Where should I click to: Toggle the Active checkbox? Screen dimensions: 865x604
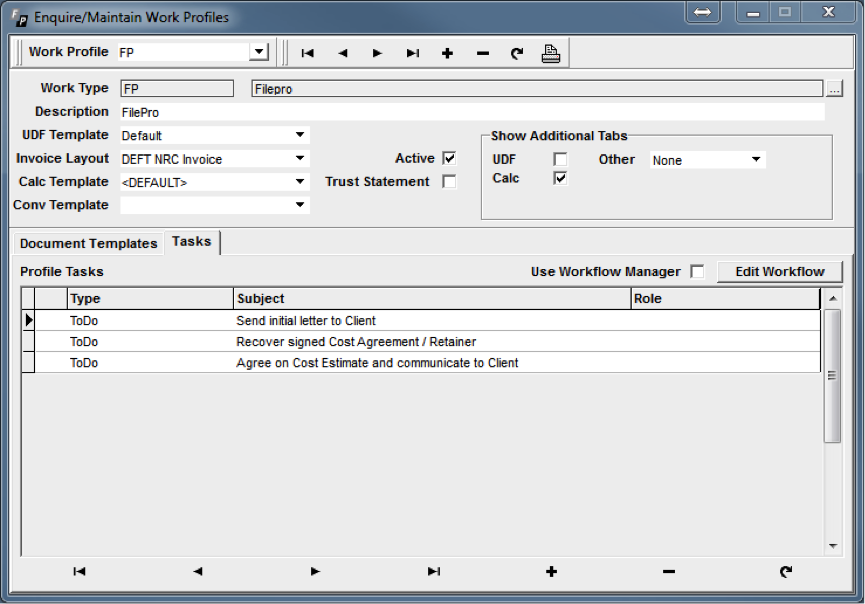point(449,158)
